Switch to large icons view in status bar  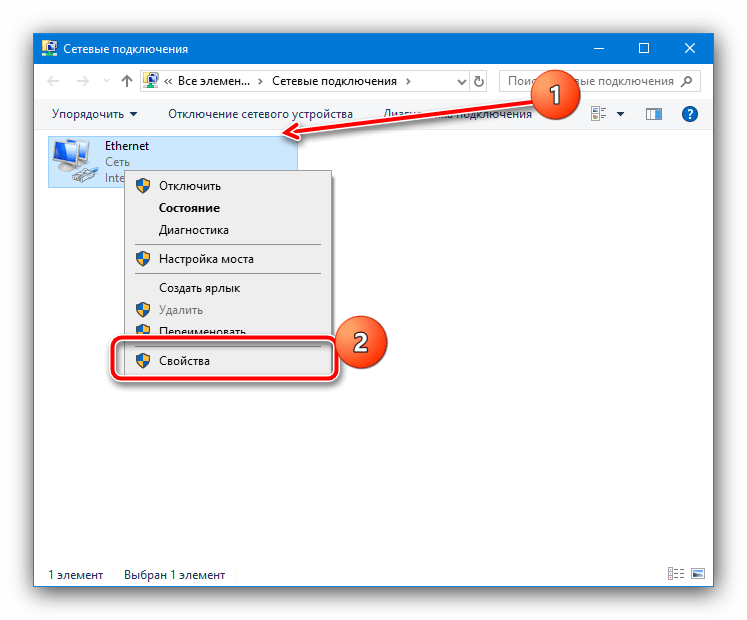click(697, 573)
